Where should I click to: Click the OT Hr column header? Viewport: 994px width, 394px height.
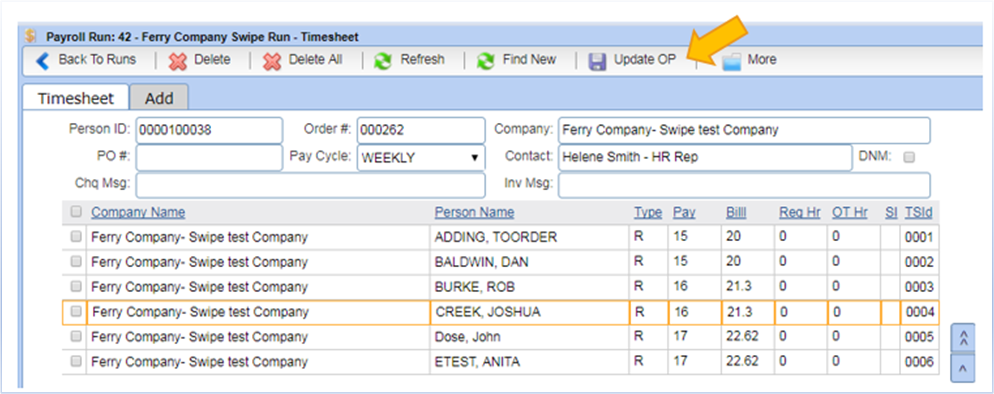849,213
